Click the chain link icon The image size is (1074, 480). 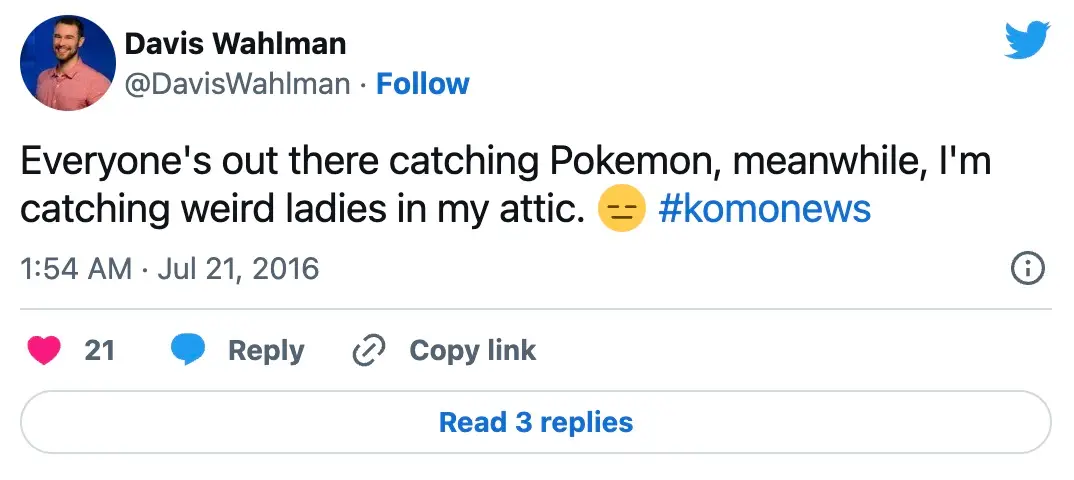click(x=370, y=351)
